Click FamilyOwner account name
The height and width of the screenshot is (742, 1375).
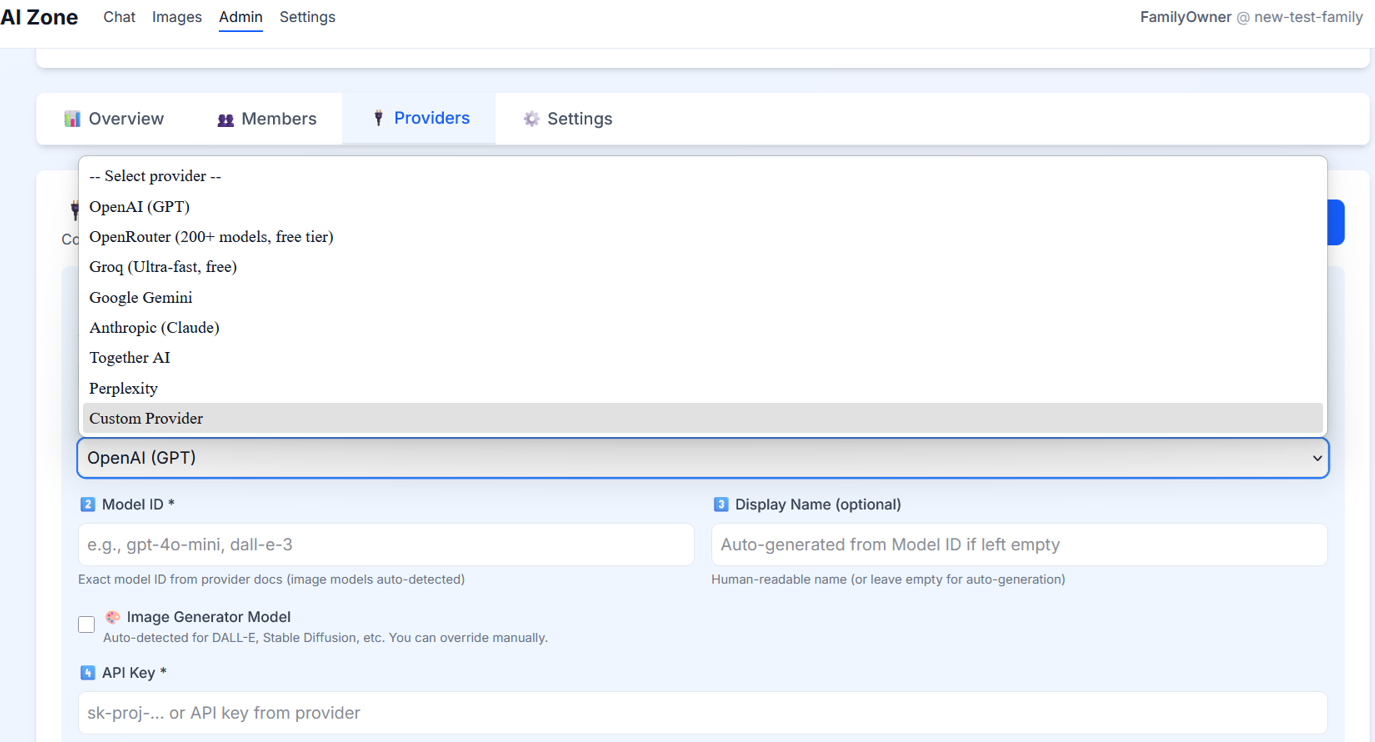[x=1185, y=17]
